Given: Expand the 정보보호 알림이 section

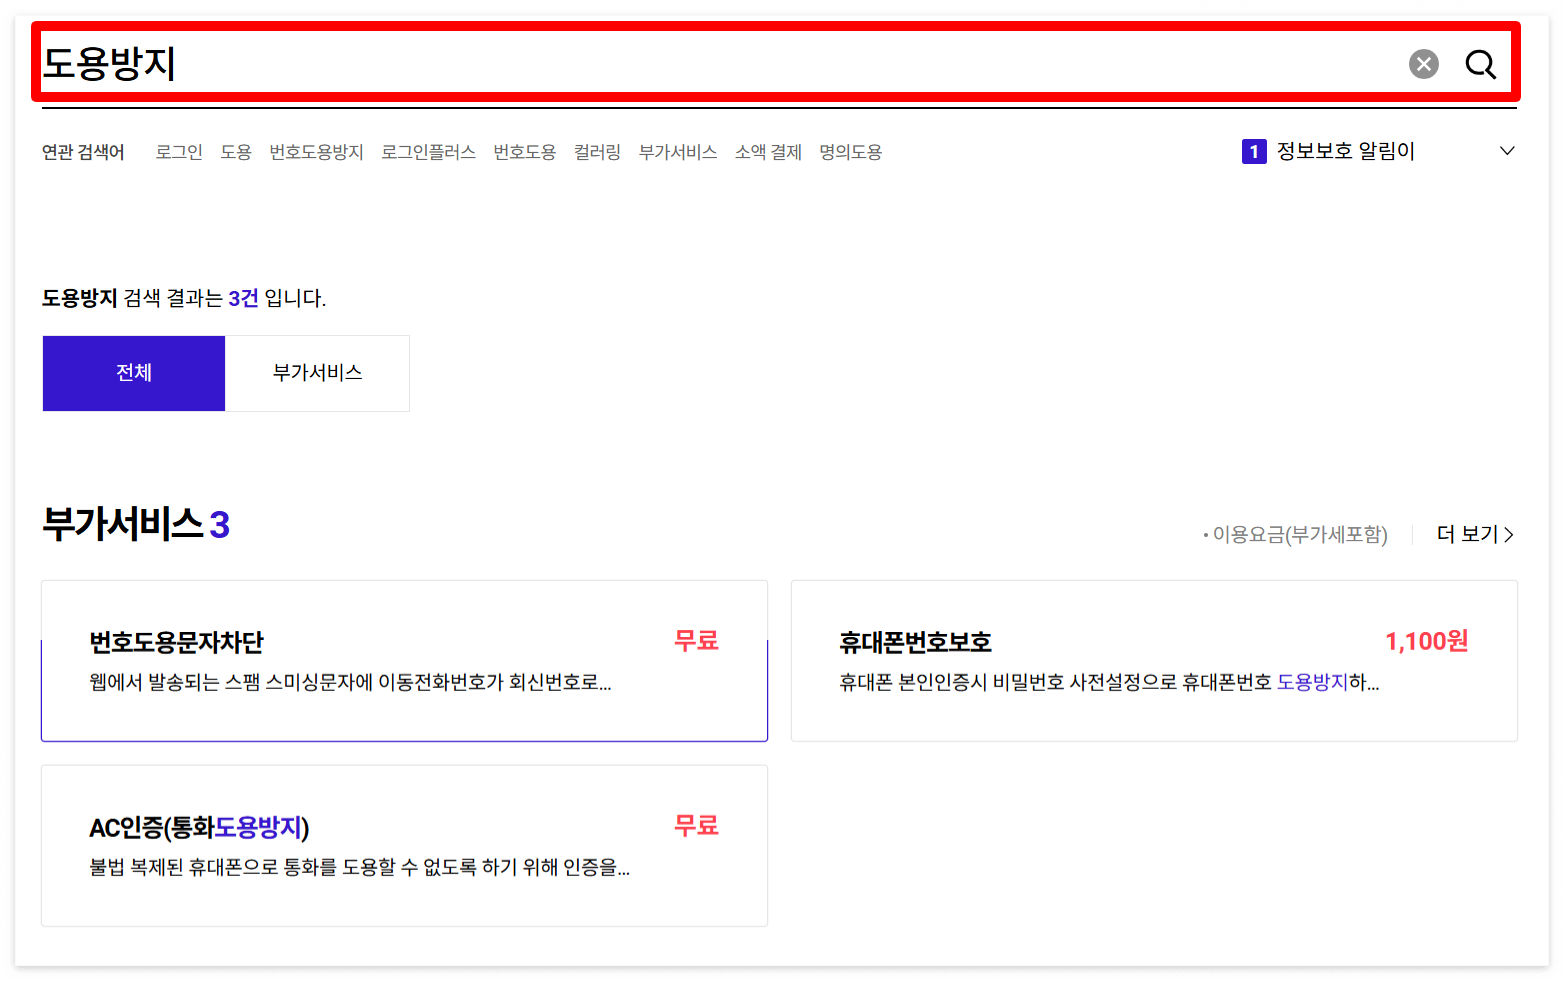Looking at the screenshot, I should click(x=1506, y=151).
